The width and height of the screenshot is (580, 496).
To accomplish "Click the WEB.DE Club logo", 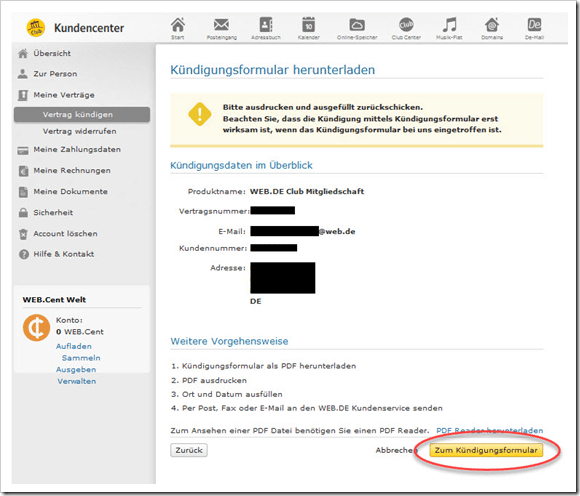I will point(36,28).
